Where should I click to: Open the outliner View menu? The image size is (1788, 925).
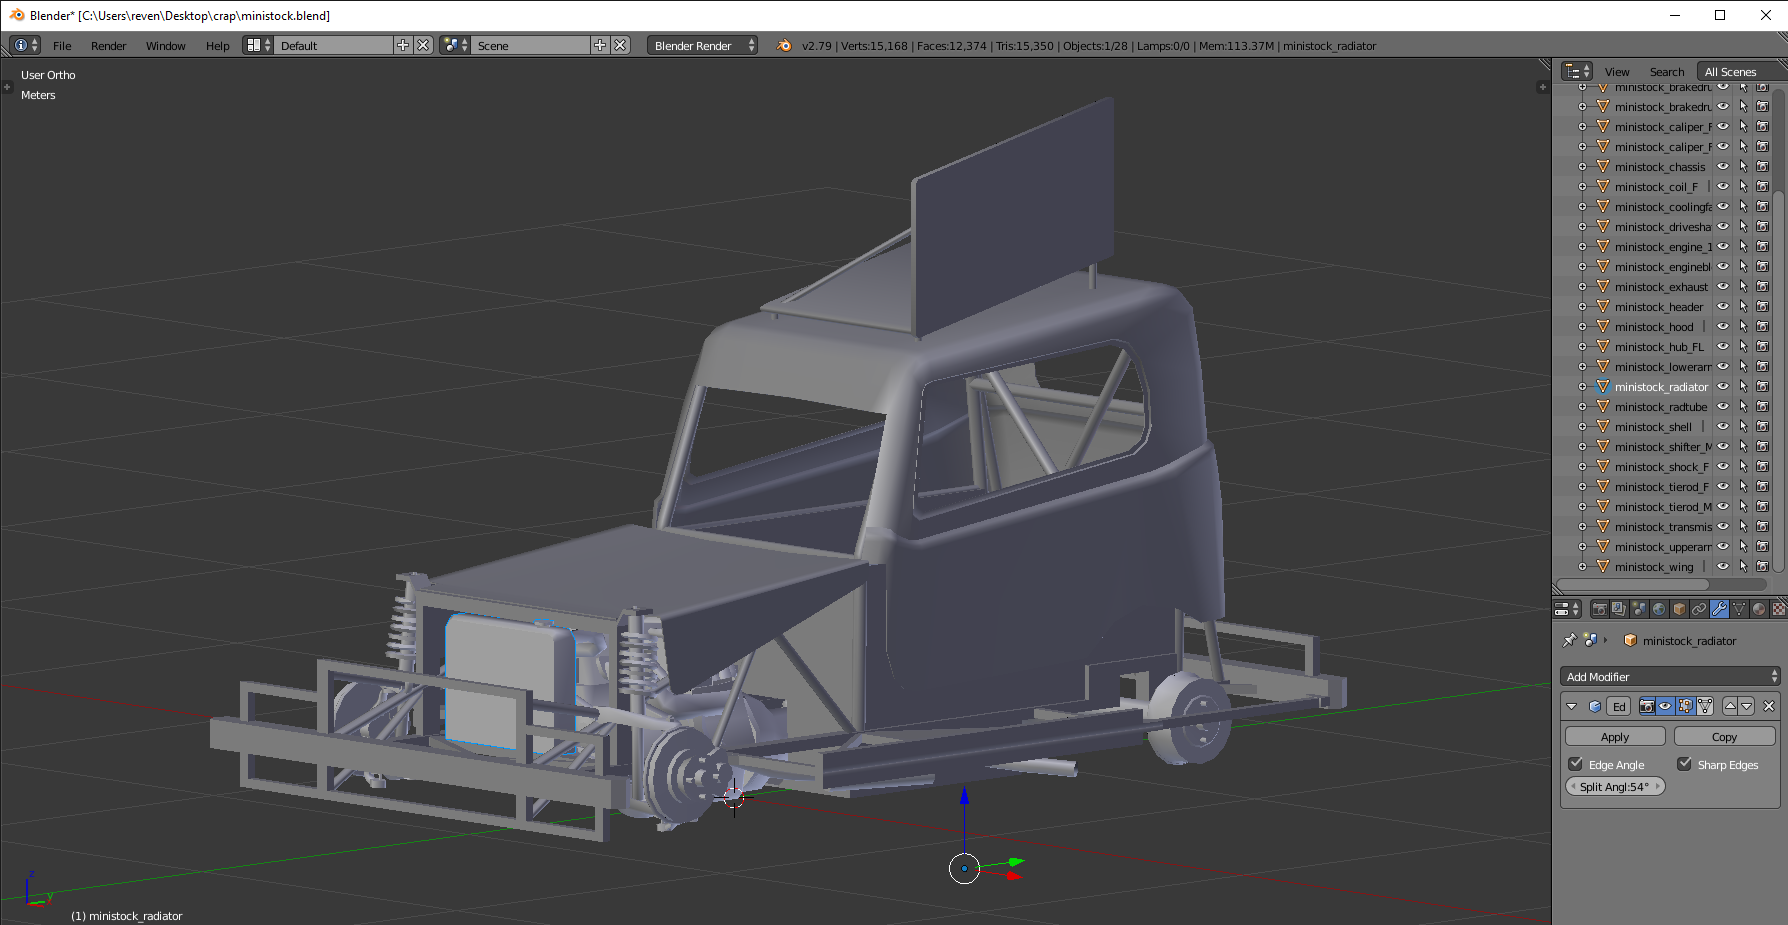click(1616, 72)
